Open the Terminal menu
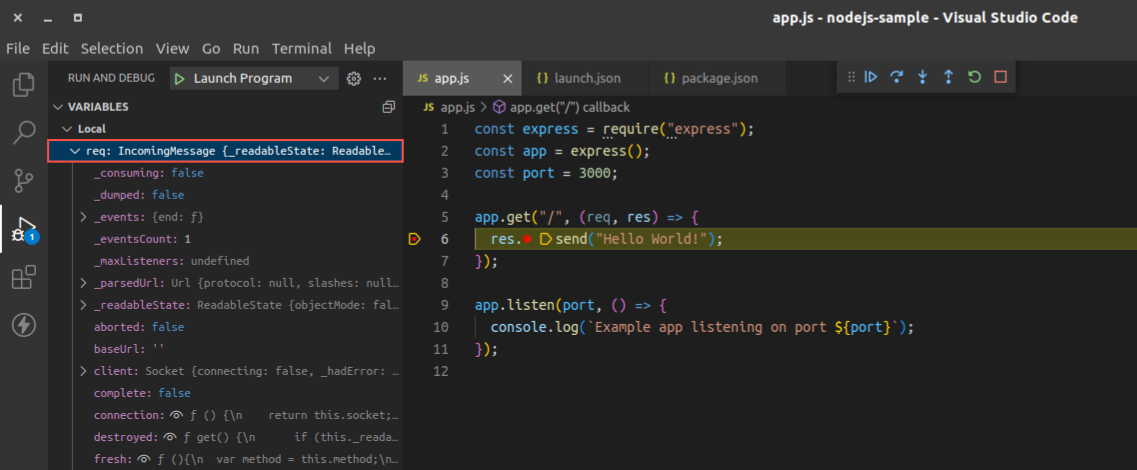1137x470 pixels. click(x=302, y=49)
